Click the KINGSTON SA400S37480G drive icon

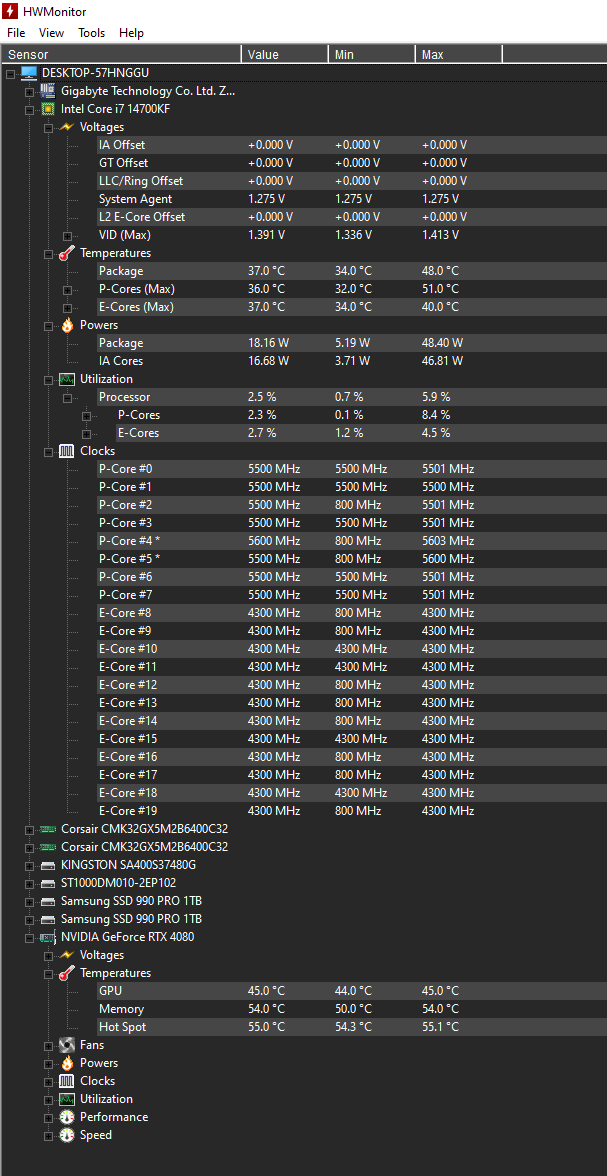[48, 865]
